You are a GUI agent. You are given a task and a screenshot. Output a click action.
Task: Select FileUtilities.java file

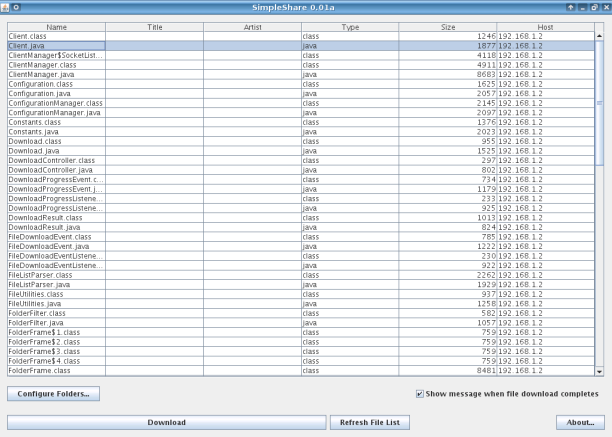(x=35, y=304)
